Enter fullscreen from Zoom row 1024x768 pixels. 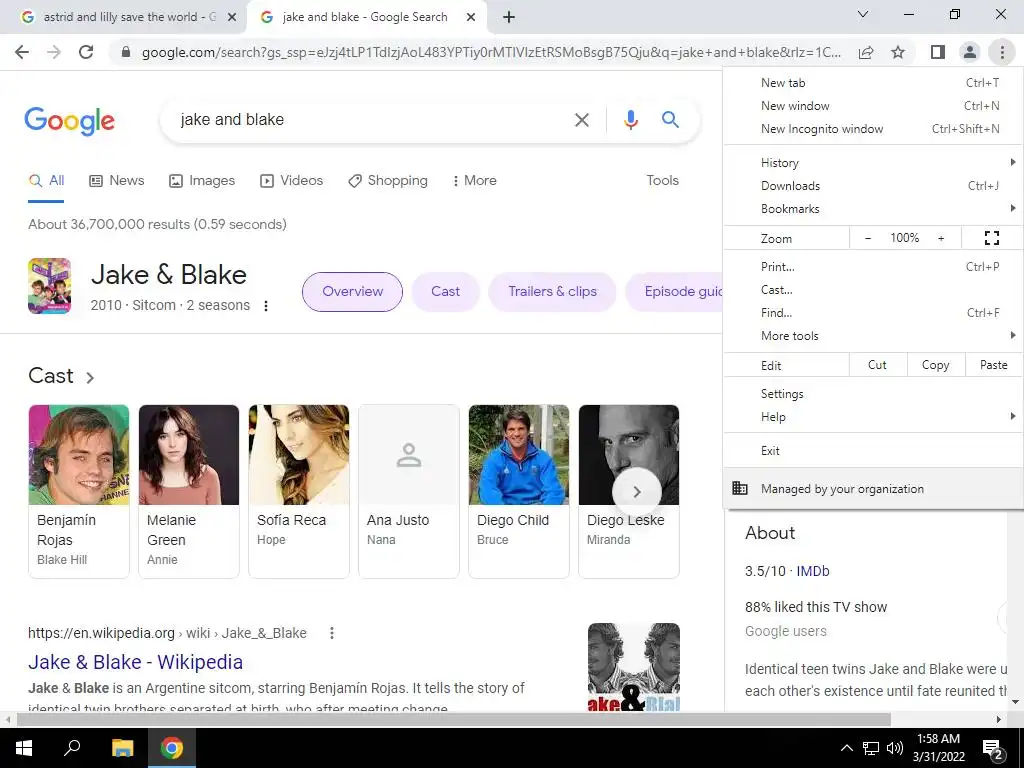(x=991, y=238)
